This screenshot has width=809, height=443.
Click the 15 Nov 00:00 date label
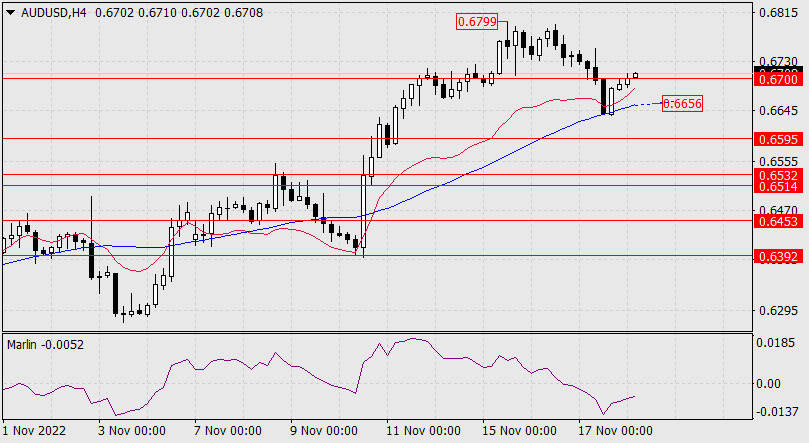point(519,431)
